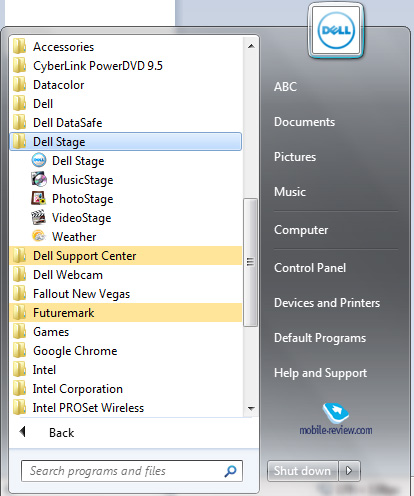Open the Weather app icon
Screen dimensions: 414x496
coord(39,236)
